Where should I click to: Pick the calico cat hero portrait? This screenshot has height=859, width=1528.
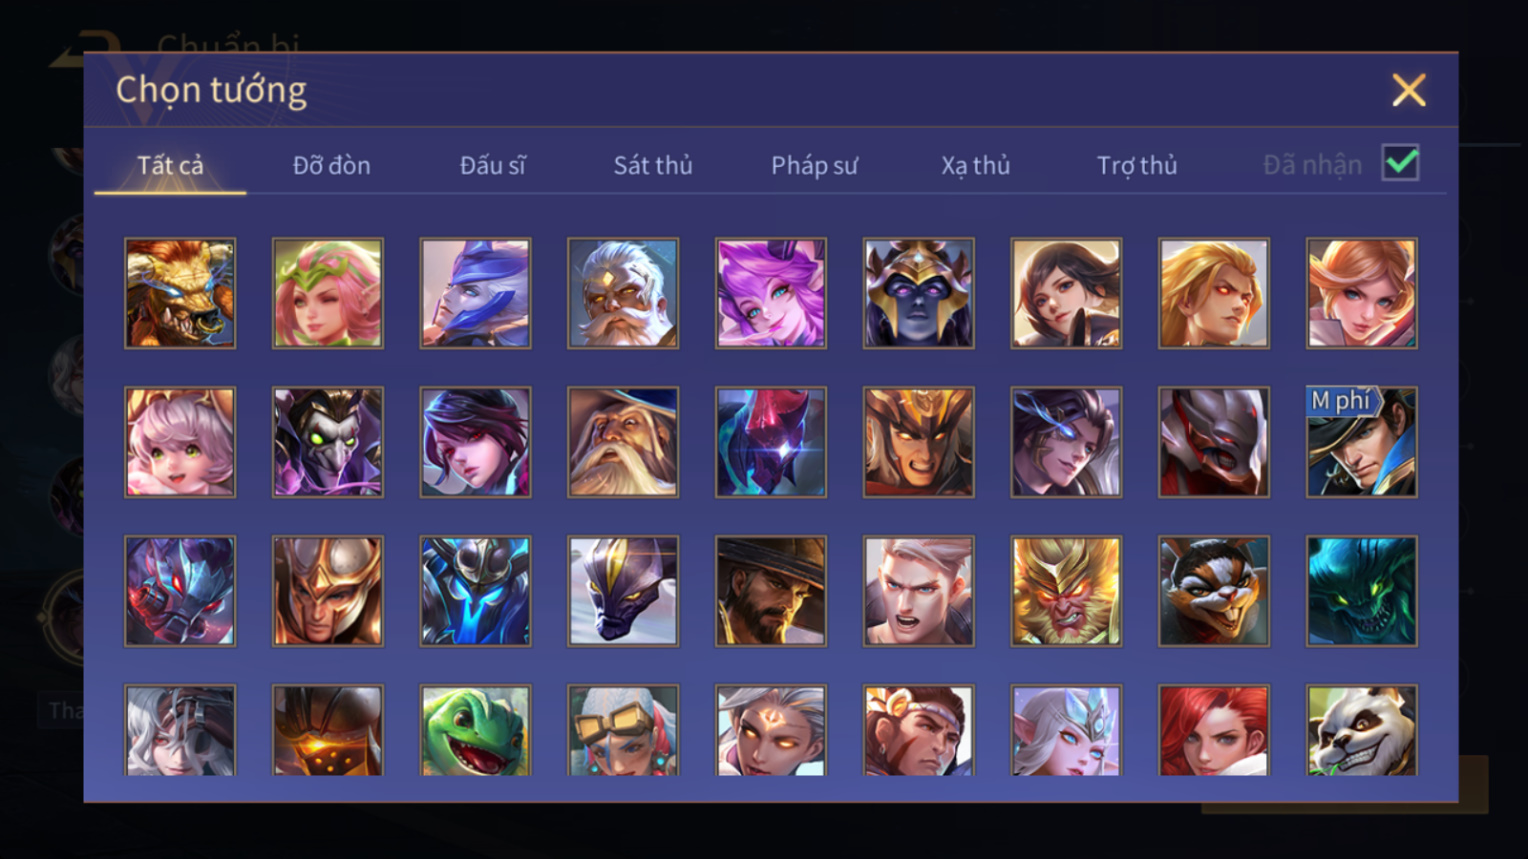click(x=1213, y=591)
